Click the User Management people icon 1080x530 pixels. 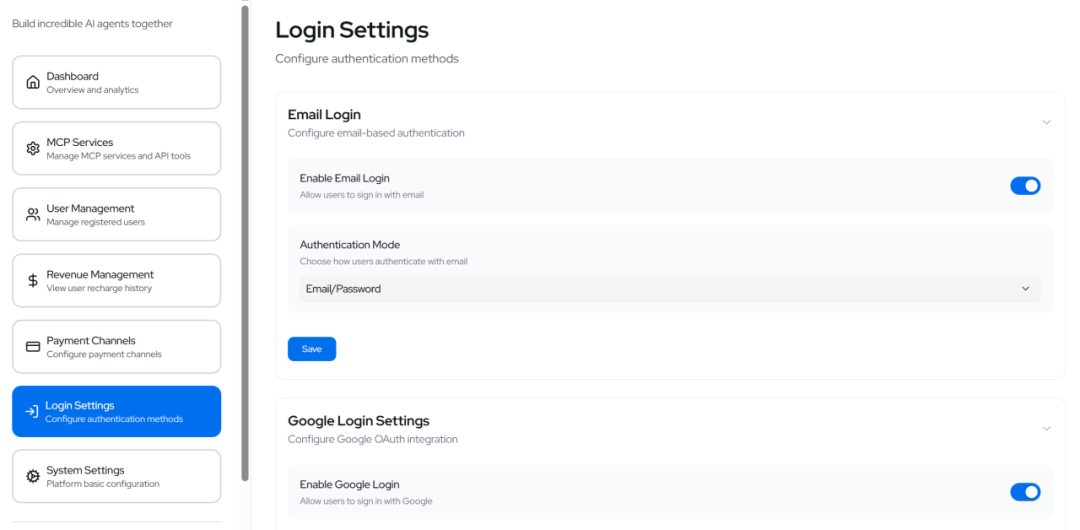pos(32,215)
